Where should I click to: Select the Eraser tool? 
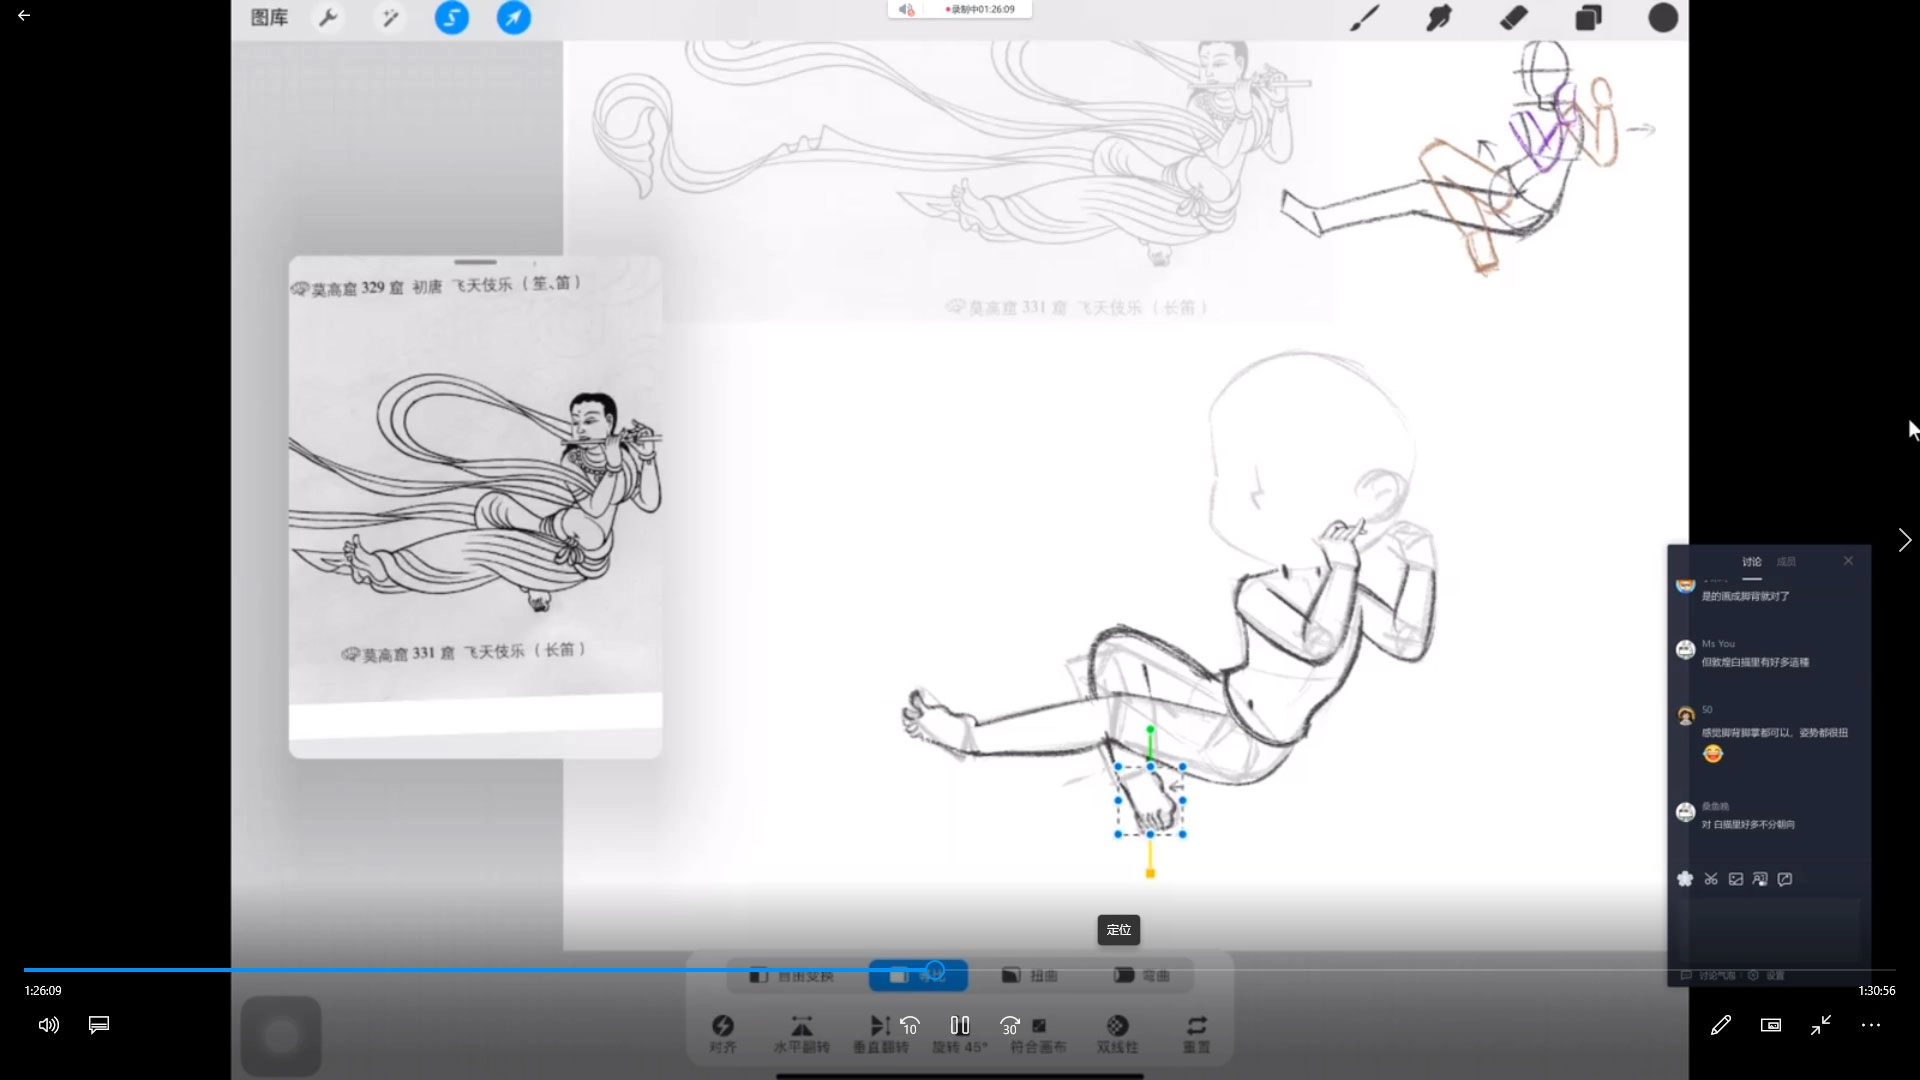click(1513, 17)
